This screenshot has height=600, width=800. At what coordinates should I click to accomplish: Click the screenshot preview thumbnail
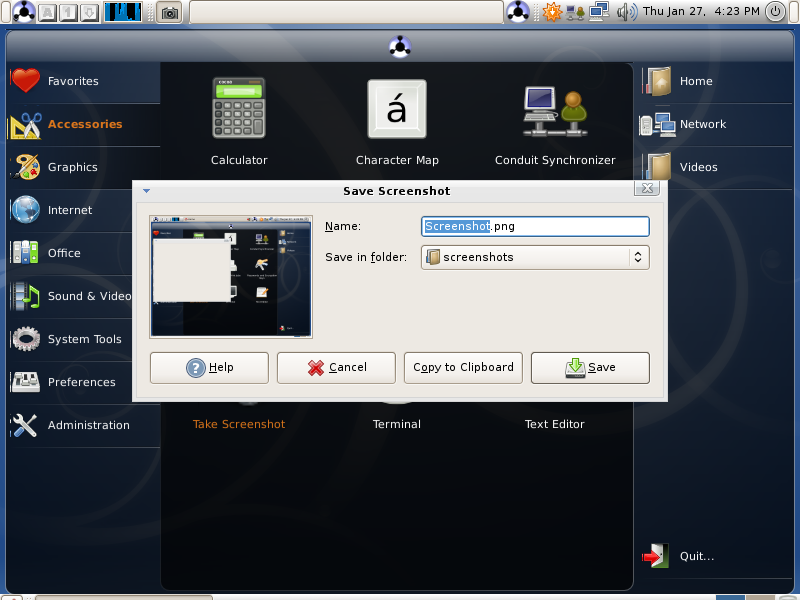(x=231, y=277)
